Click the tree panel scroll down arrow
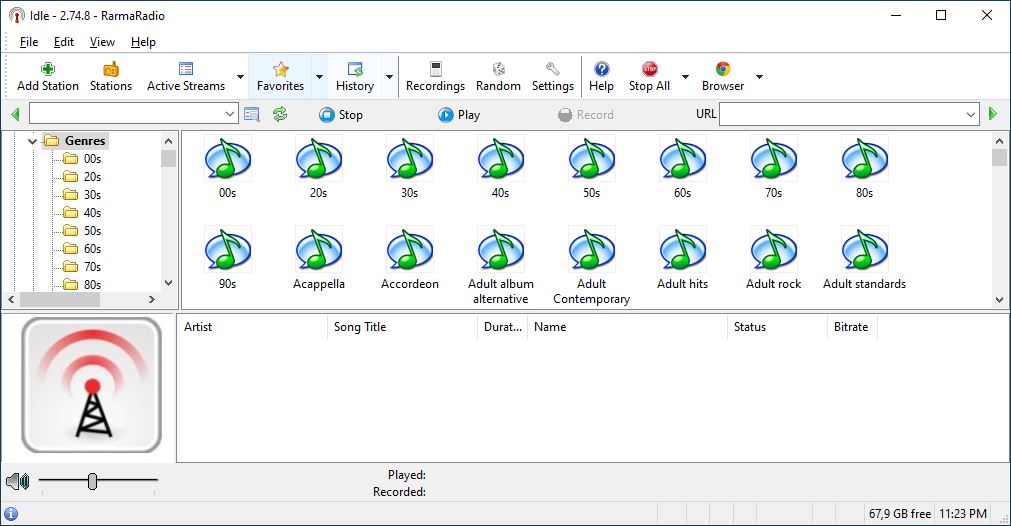The height and width of the screenshot is (526, 1011). click(169, 282)
